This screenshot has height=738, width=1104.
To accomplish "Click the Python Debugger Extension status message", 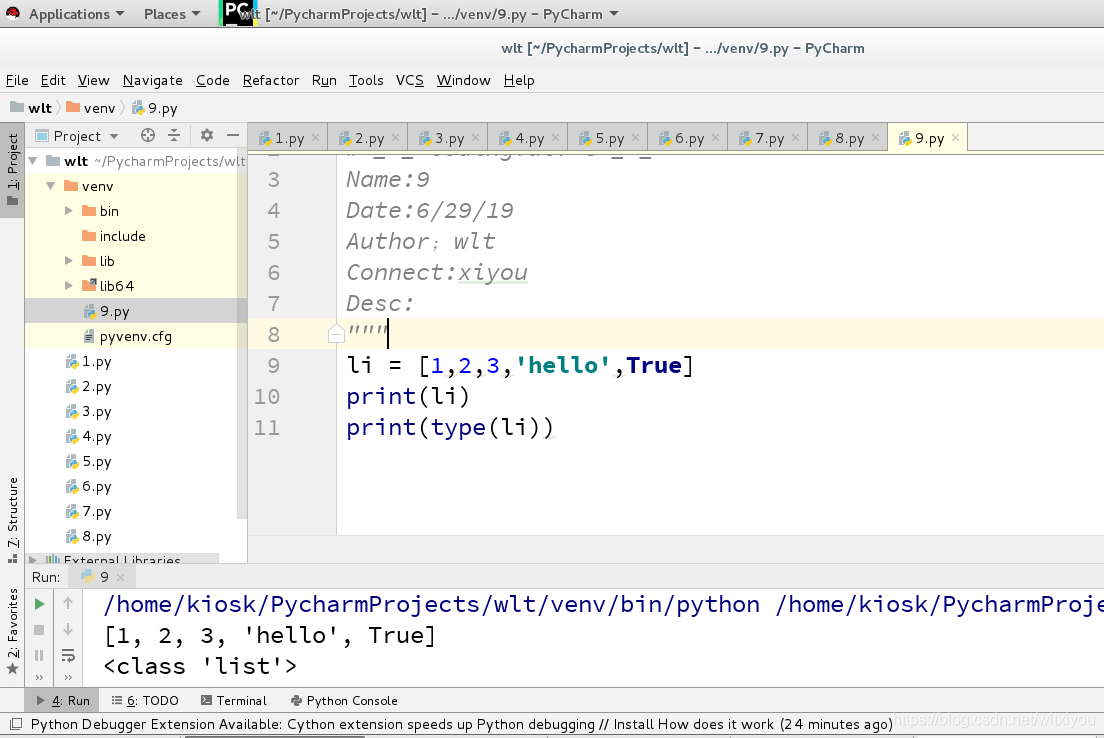I will [461, 724].
